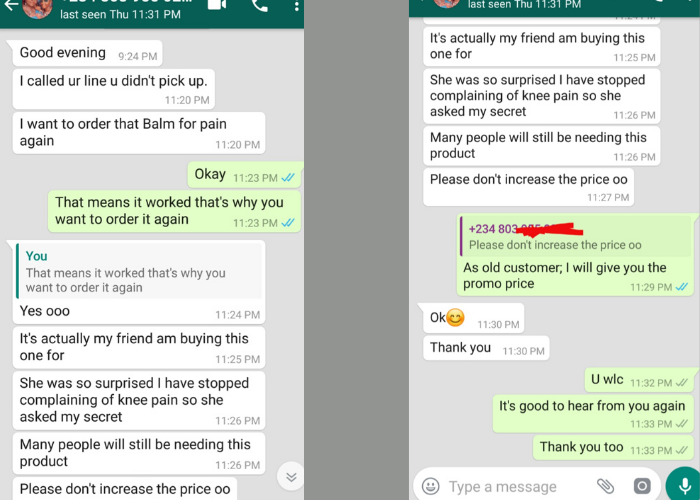Start a video call from left chat header

[217, 4]
